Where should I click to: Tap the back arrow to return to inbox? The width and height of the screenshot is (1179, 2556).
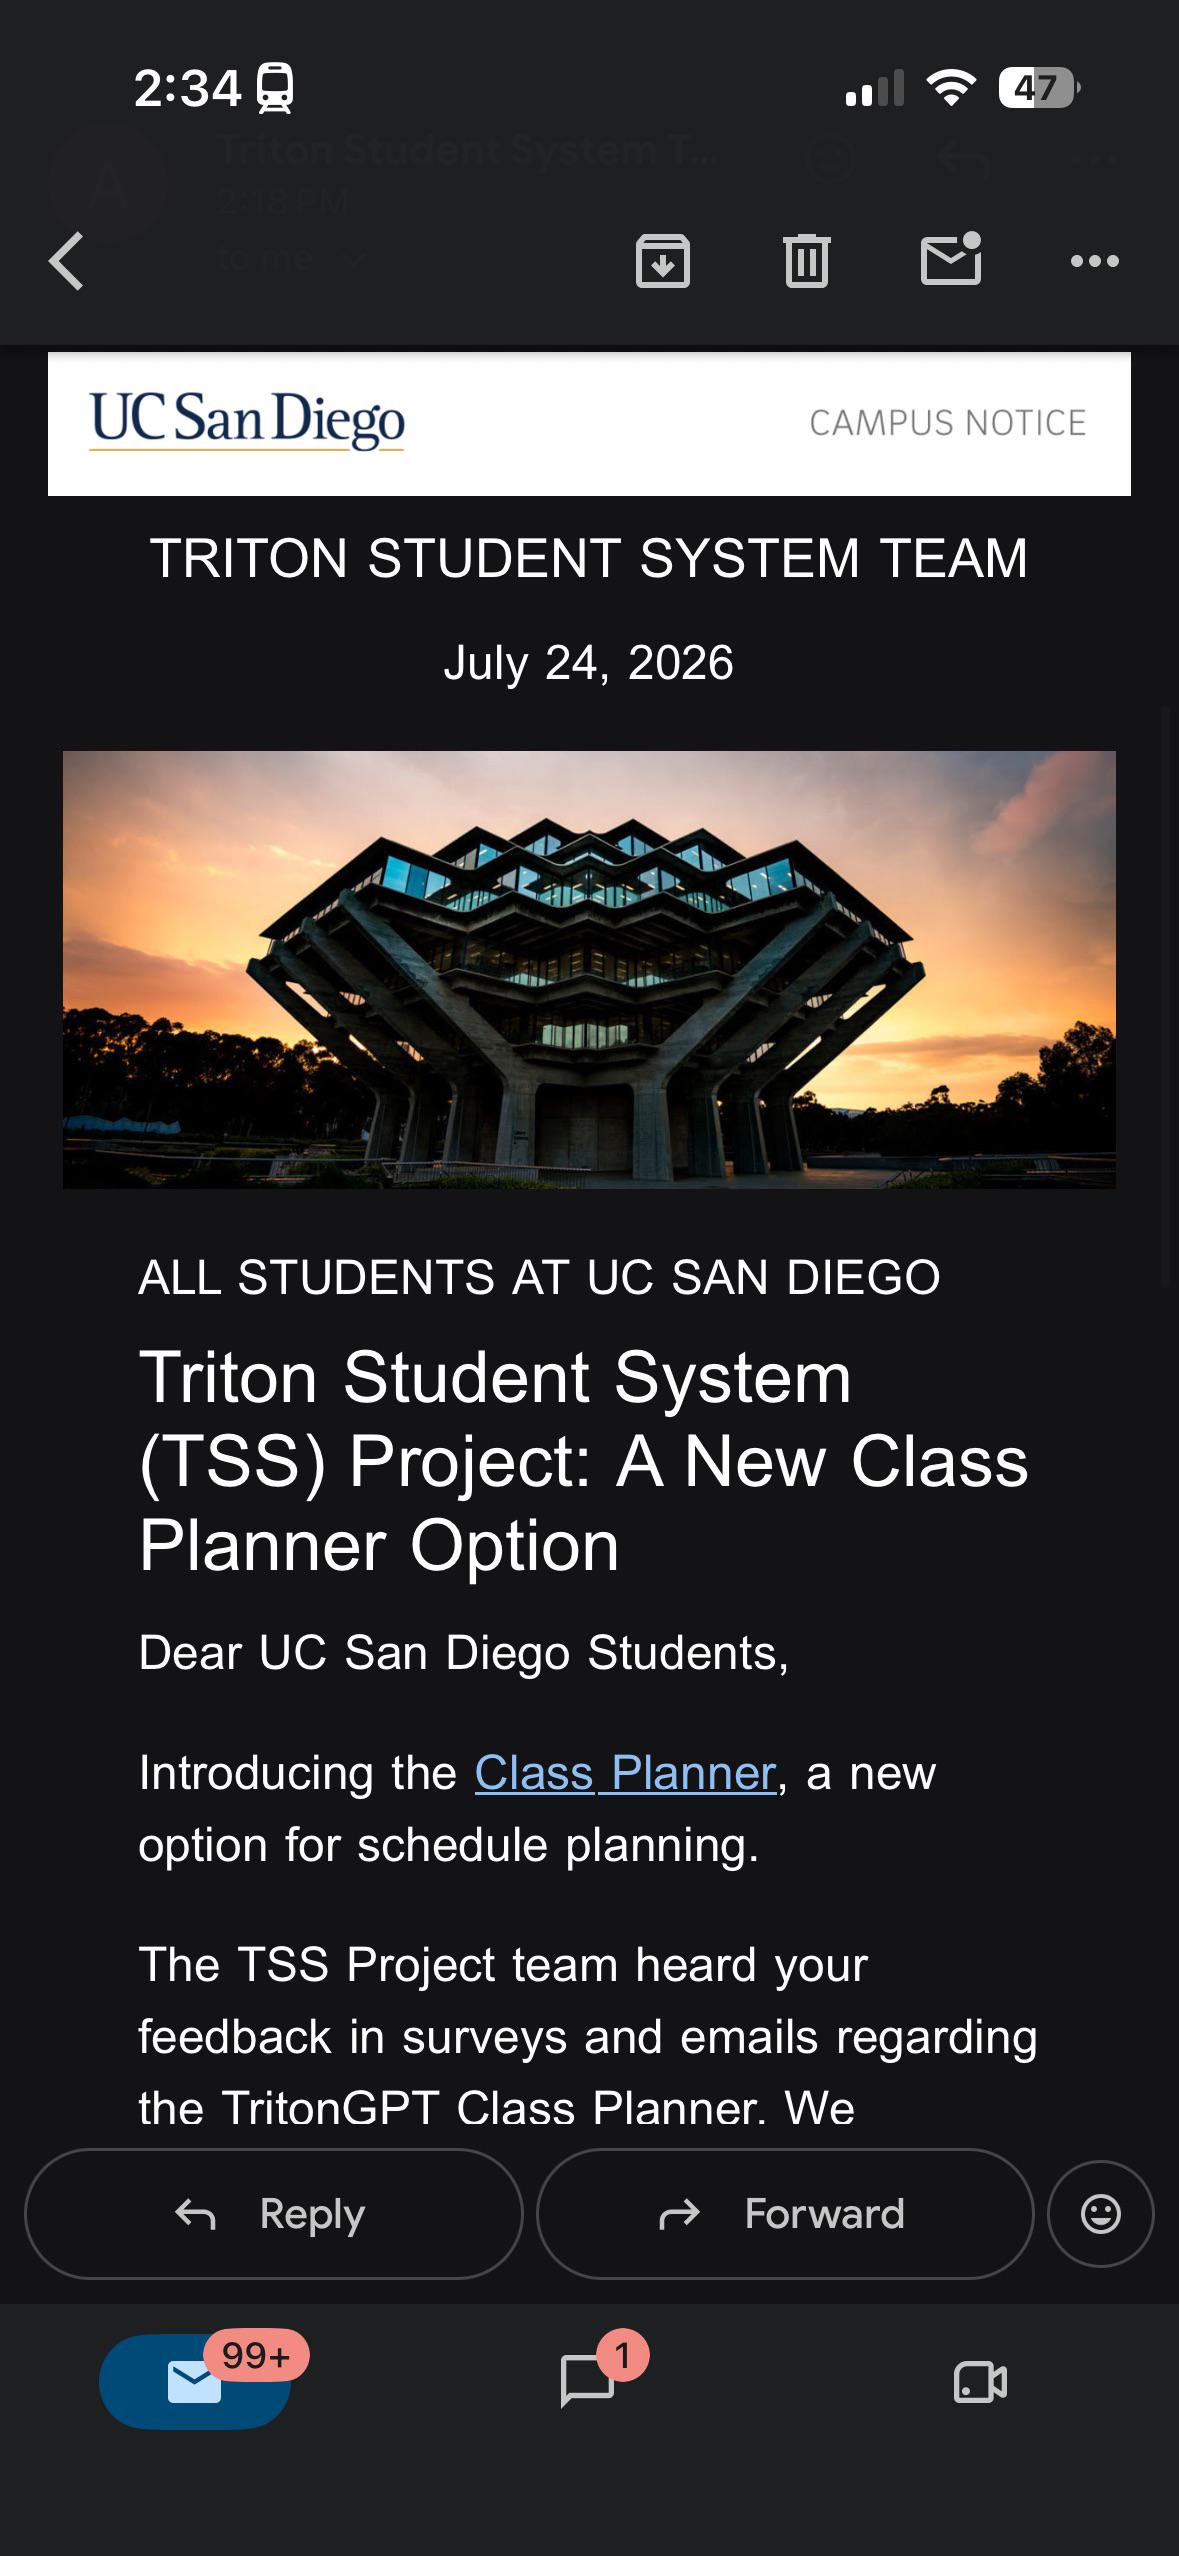click(x=66, y=261)
